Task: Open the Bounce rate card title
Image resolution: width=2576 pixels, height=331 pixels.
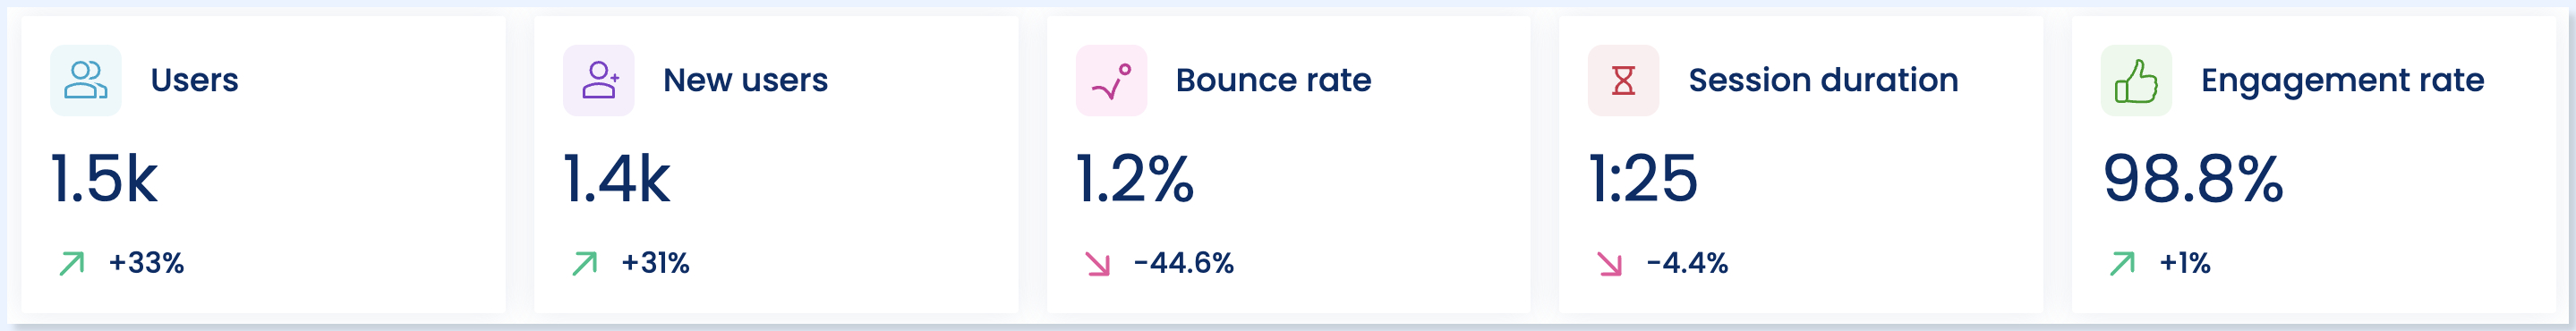Action: 1274,80
